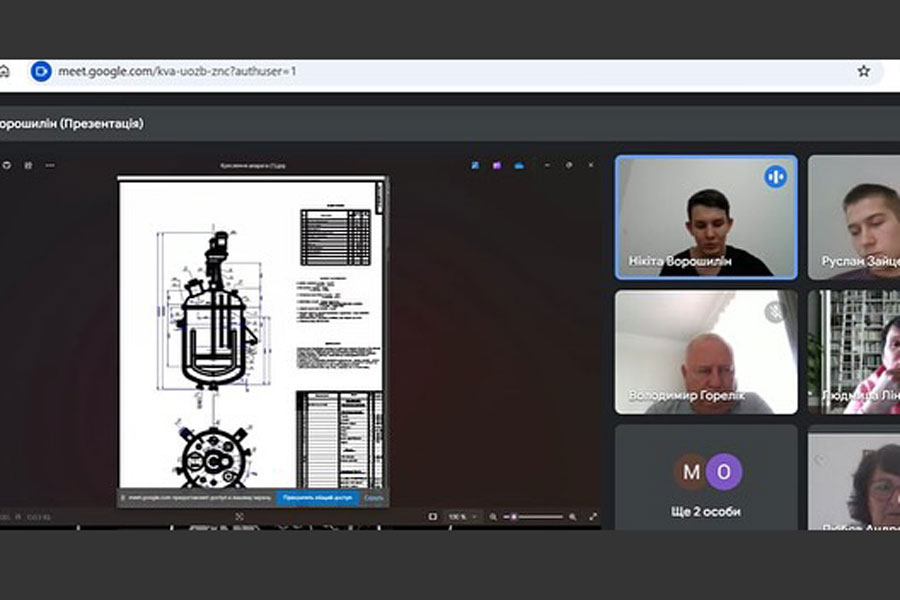Screen dimensions: 900x600
Task: Select Руслан Зайцев video tile
Action: click(854, 217)
